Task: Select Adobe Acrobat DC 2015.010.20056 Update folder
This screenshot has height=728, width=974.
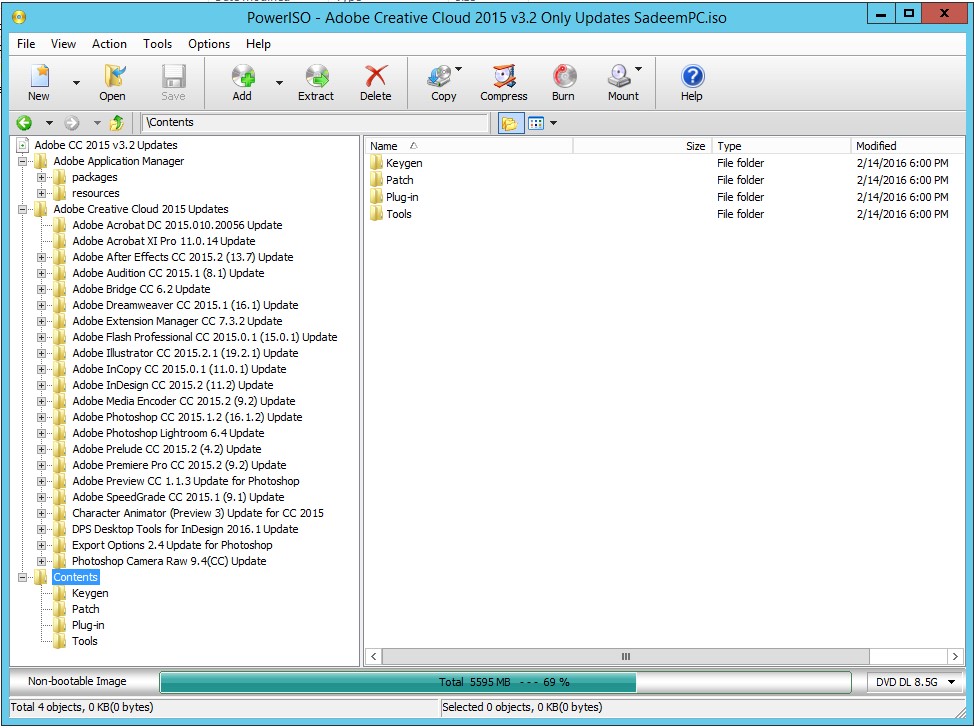Action: (x=177, y=225)
